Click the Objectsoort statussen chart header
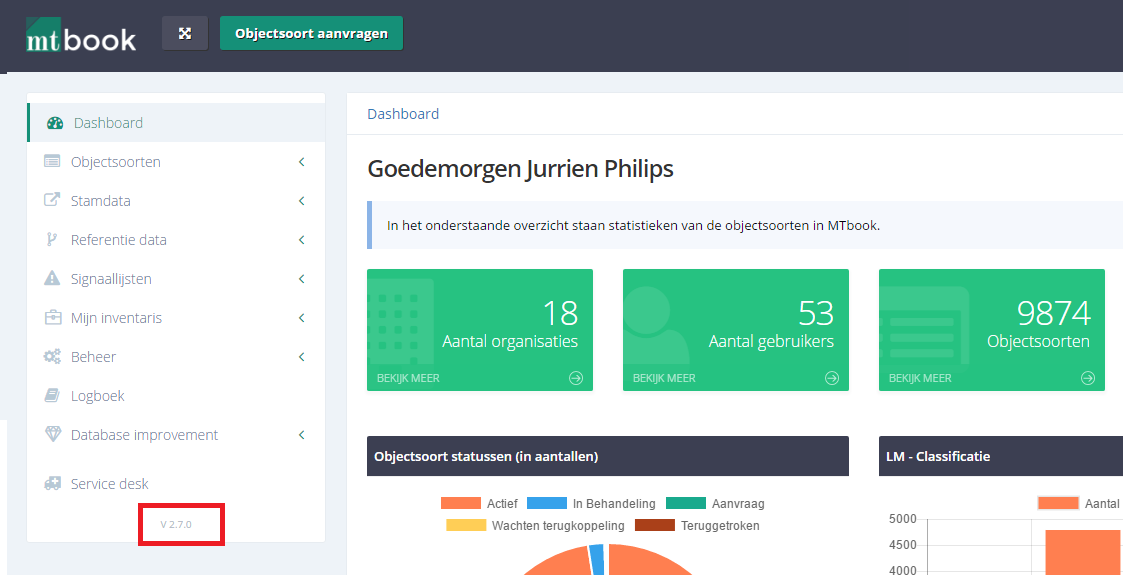 pyautogui.click(x=607, y=456)
